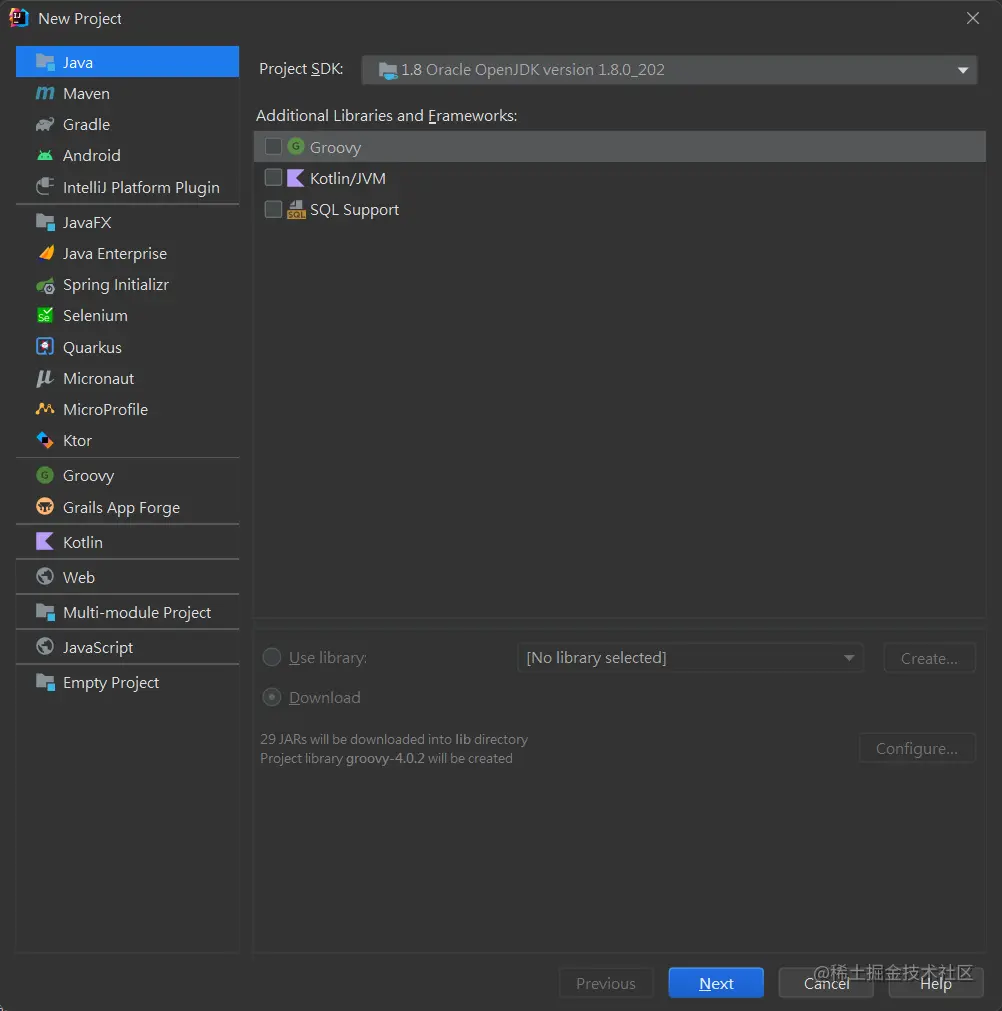Click the IntelliJ IDEA logo in title bar
The height and width of the screenshot is (1011, 1002).
point(19,18)
